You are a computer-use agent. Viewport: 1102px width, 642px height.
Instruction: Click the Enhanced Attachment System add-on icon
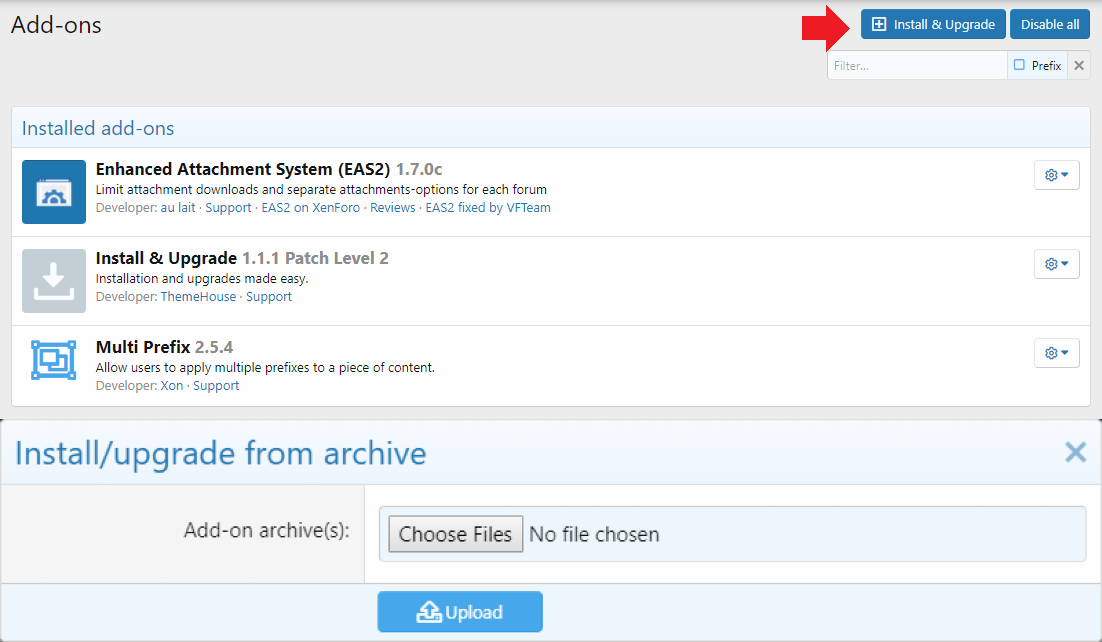coord(54,192)
